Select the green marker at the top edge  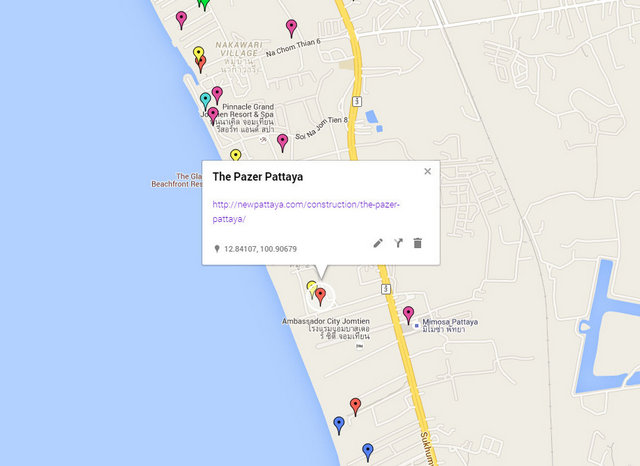tap(204, 4)
